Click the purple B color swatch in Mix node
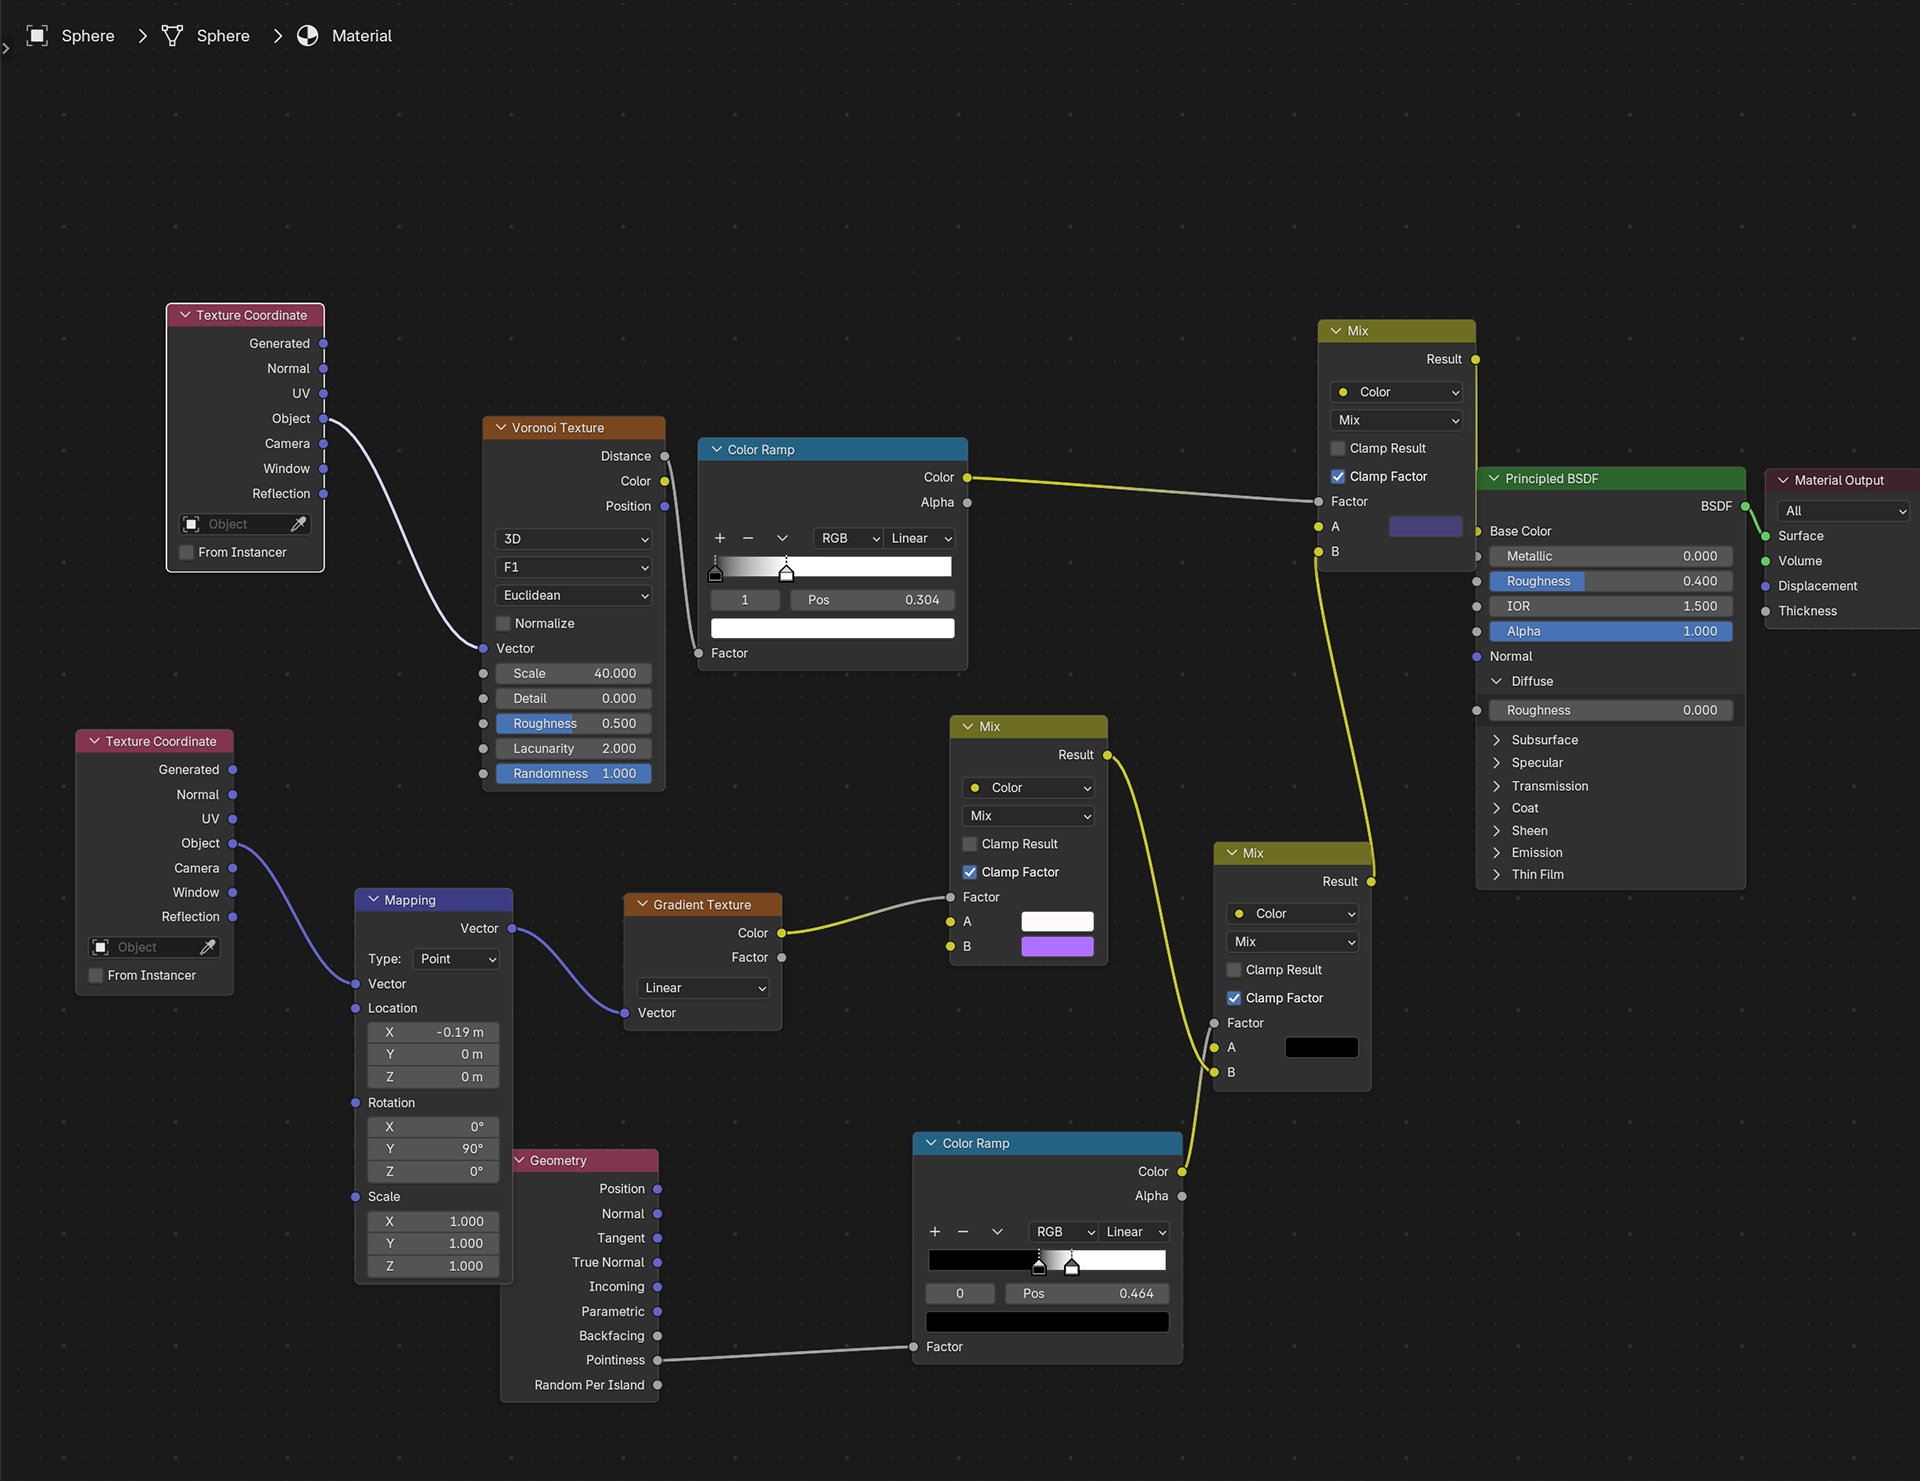The height and width of the screenshot is (1481, 1920). (x=1057, y=946)
